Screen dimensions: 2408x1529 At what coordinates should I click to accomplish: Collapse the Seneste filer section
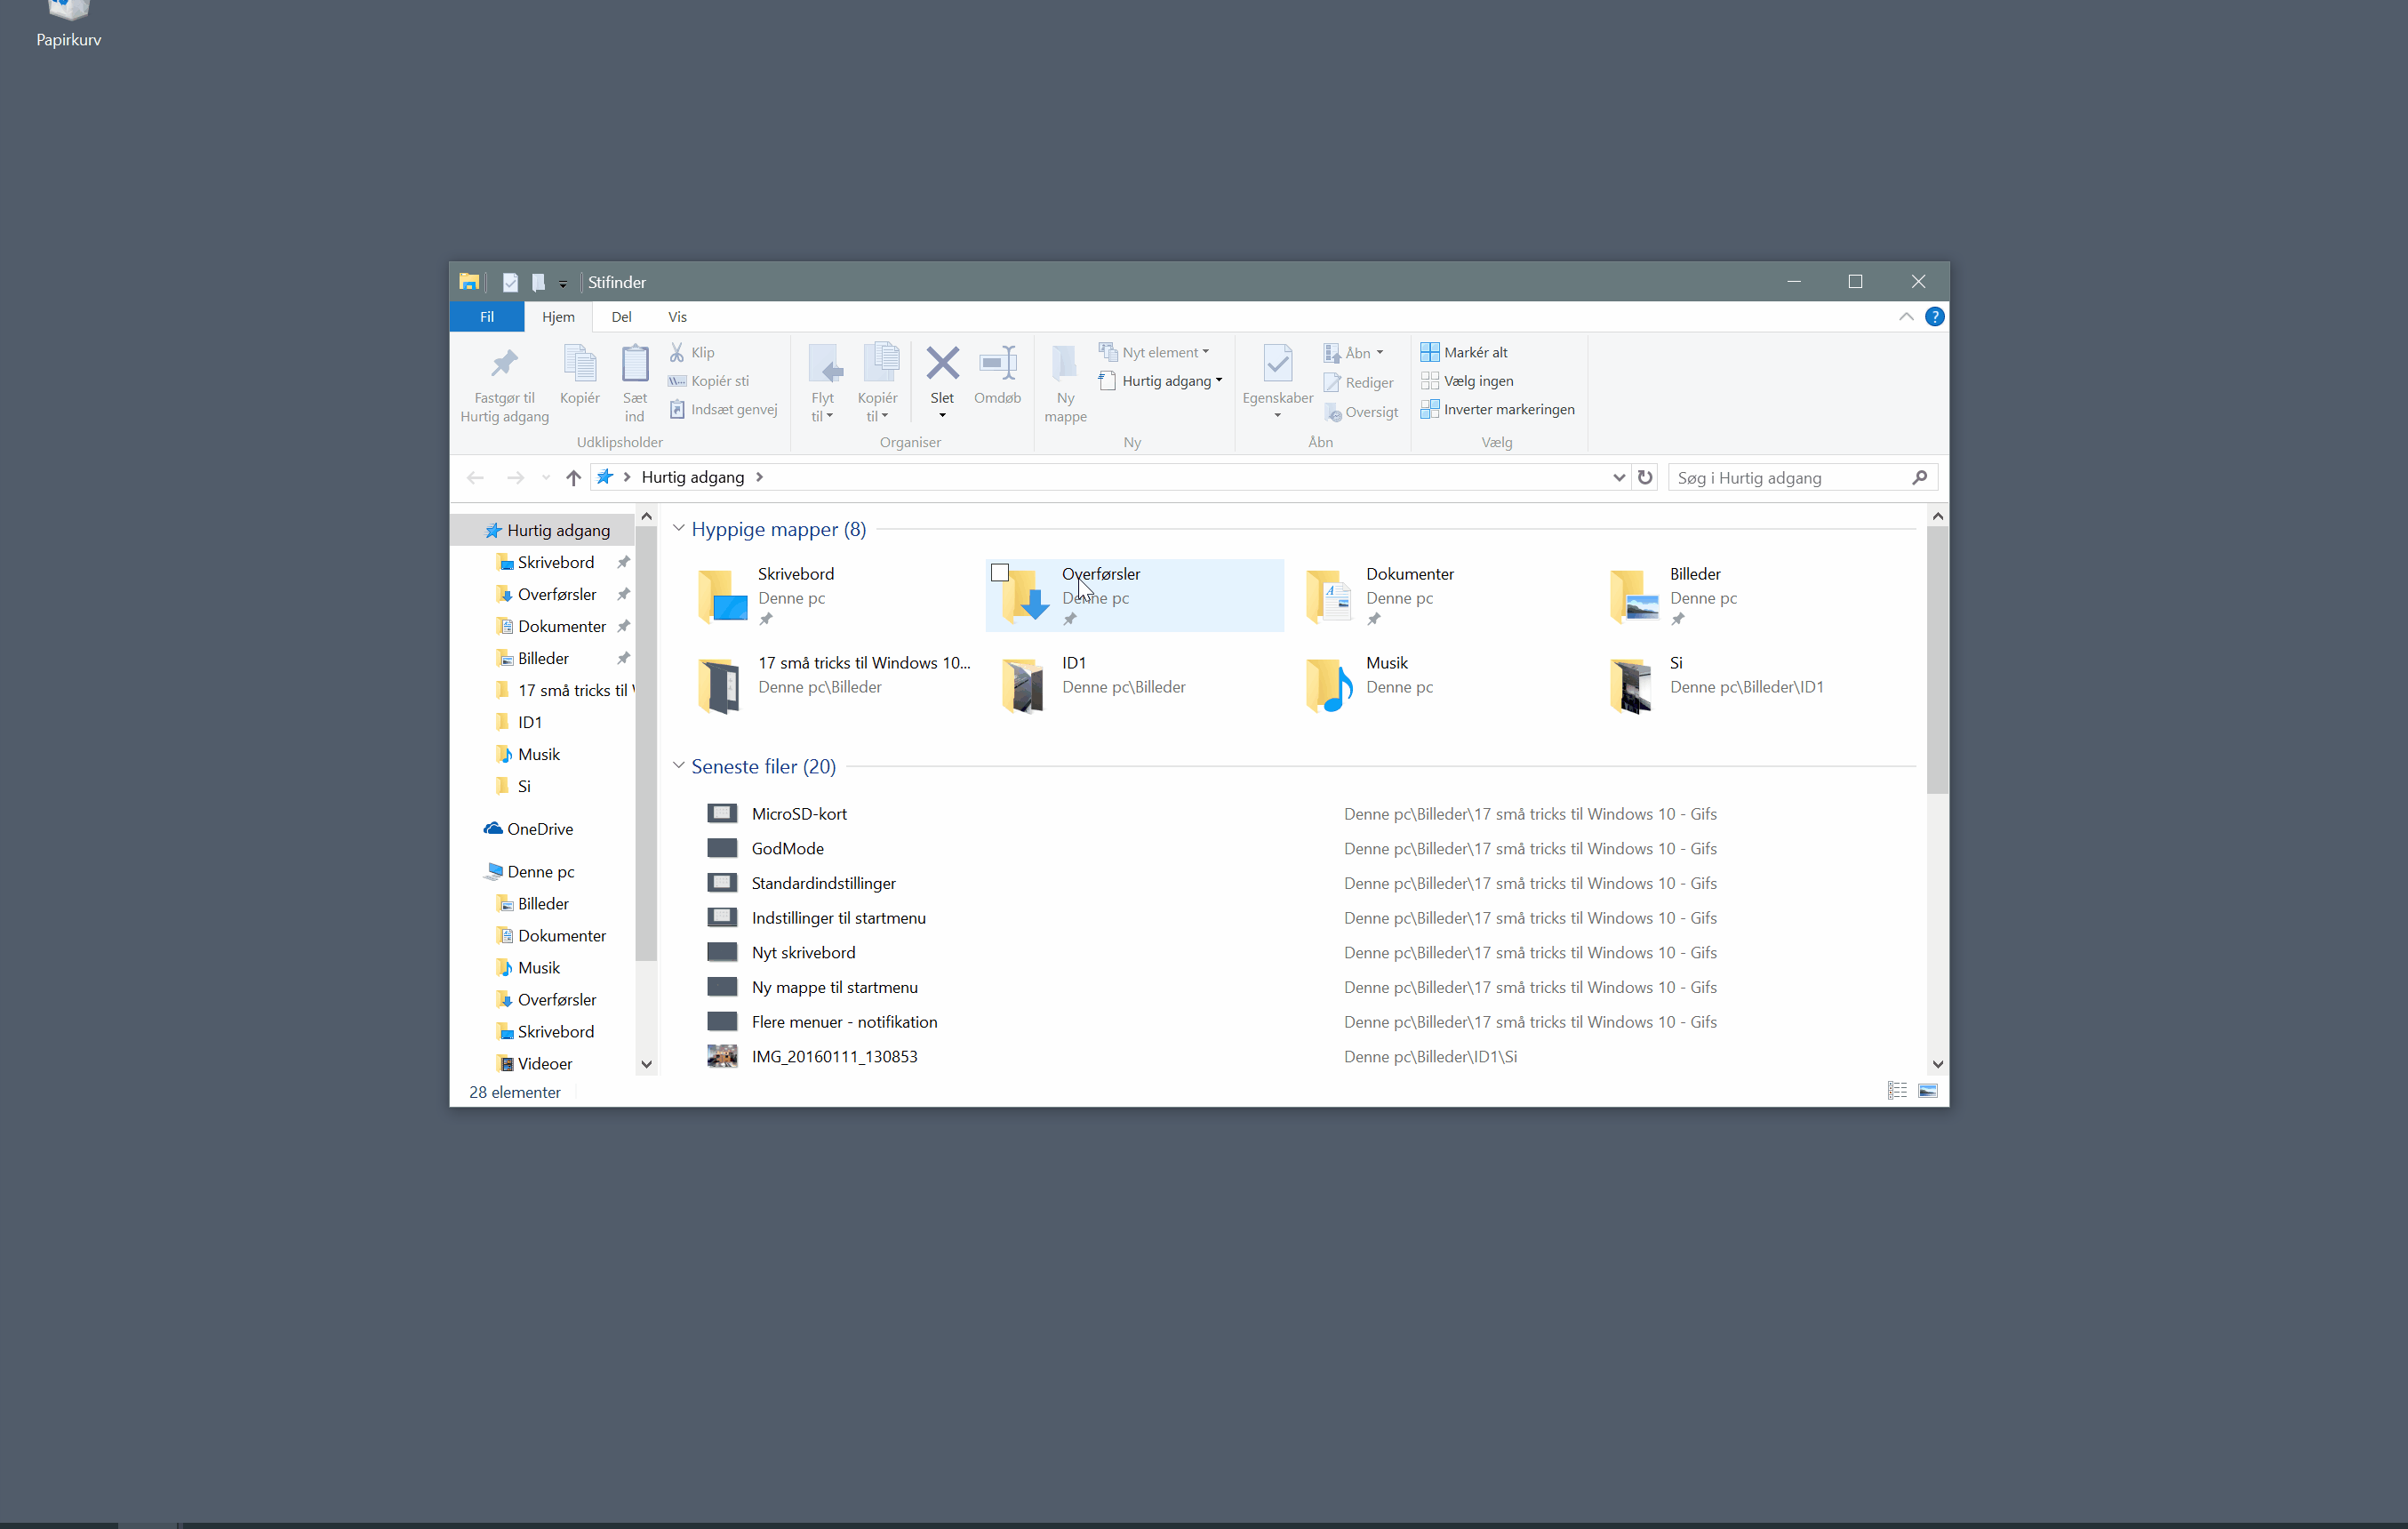pos(679,765)
